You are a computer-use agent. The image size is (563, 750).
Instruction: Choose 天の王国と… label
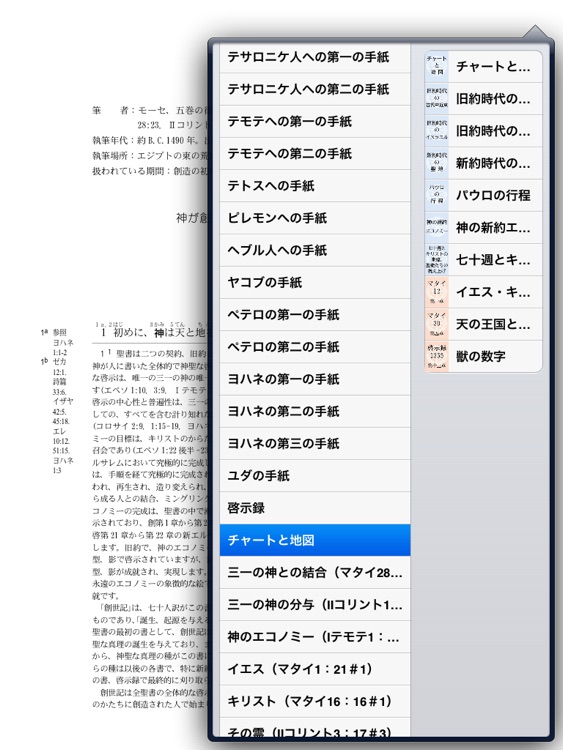(x=493, y=324)
